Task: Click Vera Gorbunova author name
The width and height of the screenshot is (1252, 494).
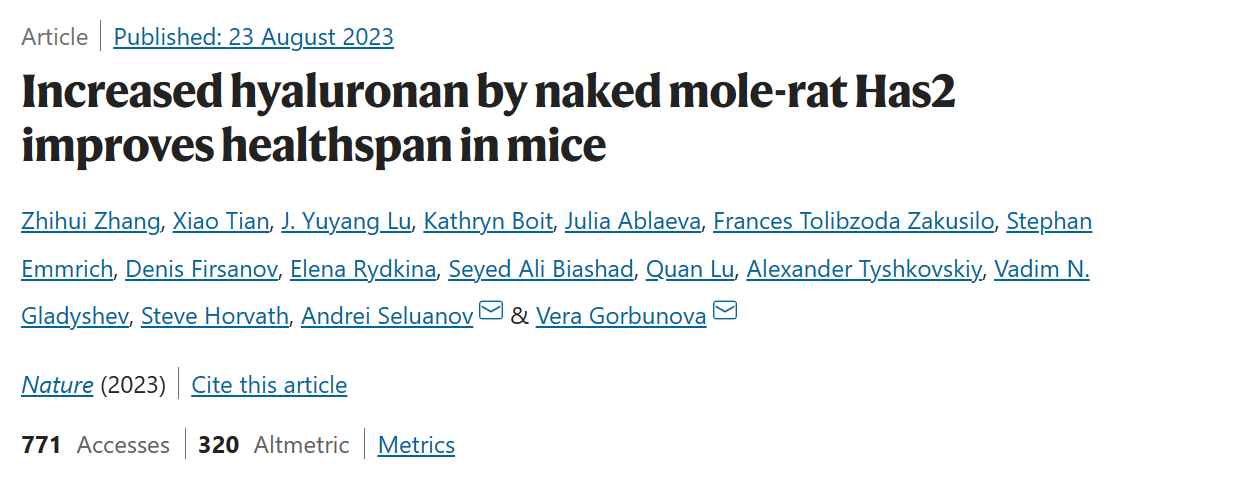Action: click(621, 317)
